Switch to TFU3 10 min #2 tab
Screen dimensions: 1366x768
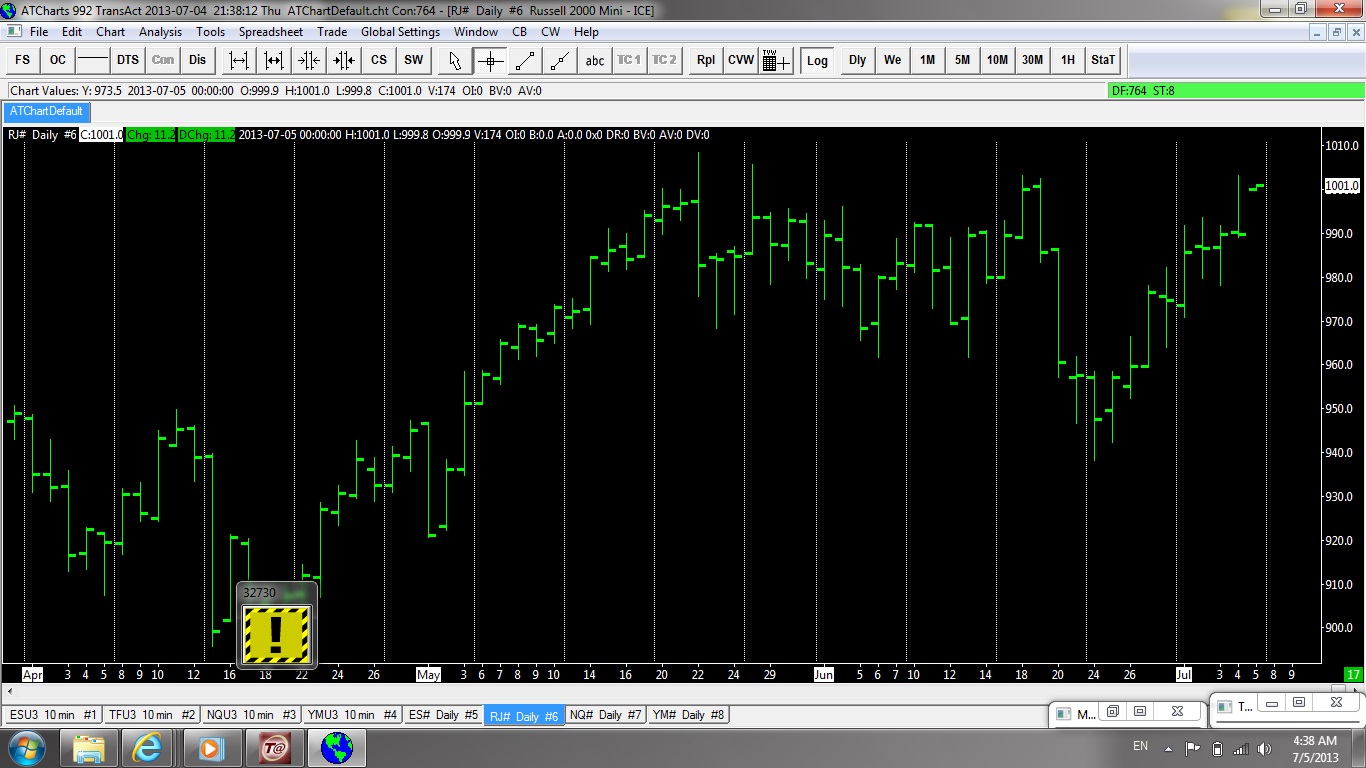point(152,715)
